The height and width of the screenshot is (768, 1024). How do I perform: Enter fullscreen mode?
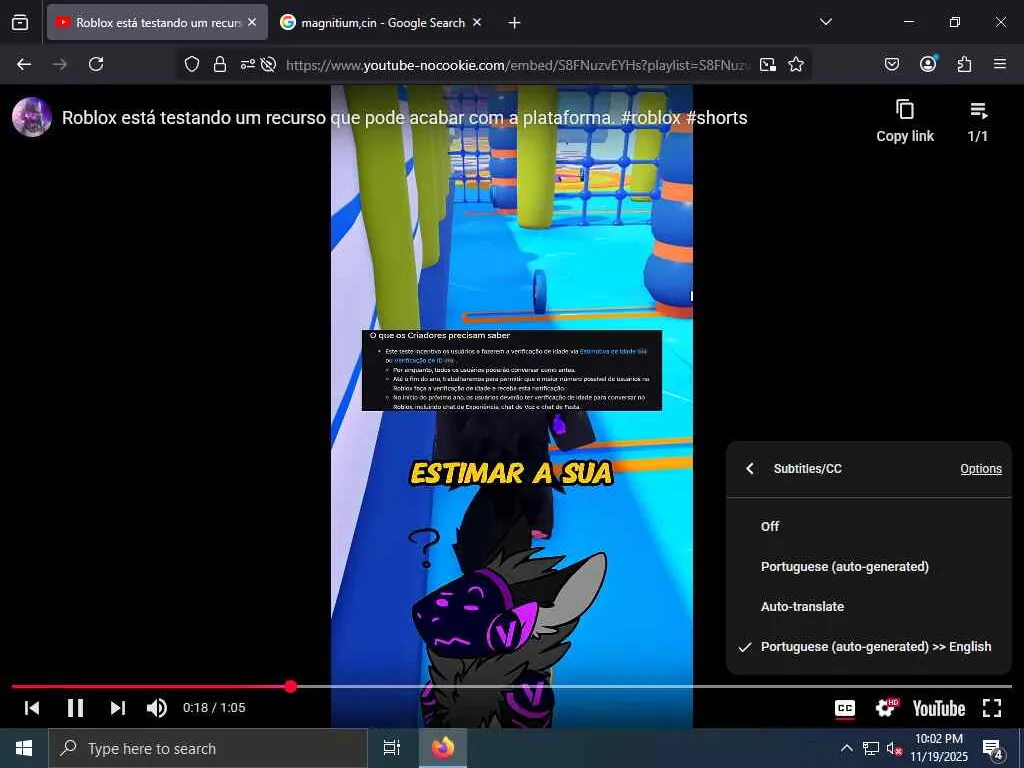992,708
